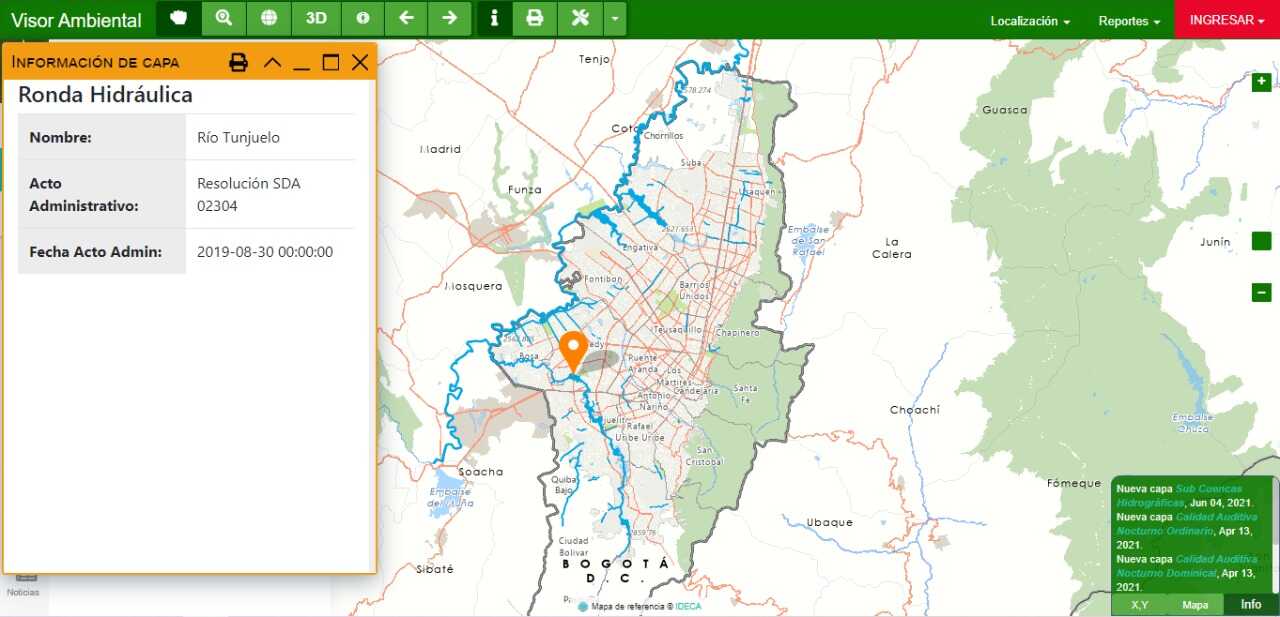Image resolution: width=1280 pixels, height=617 pixels.
Task: Expand the tools dropdown arrow
Action: click(615, 19)
